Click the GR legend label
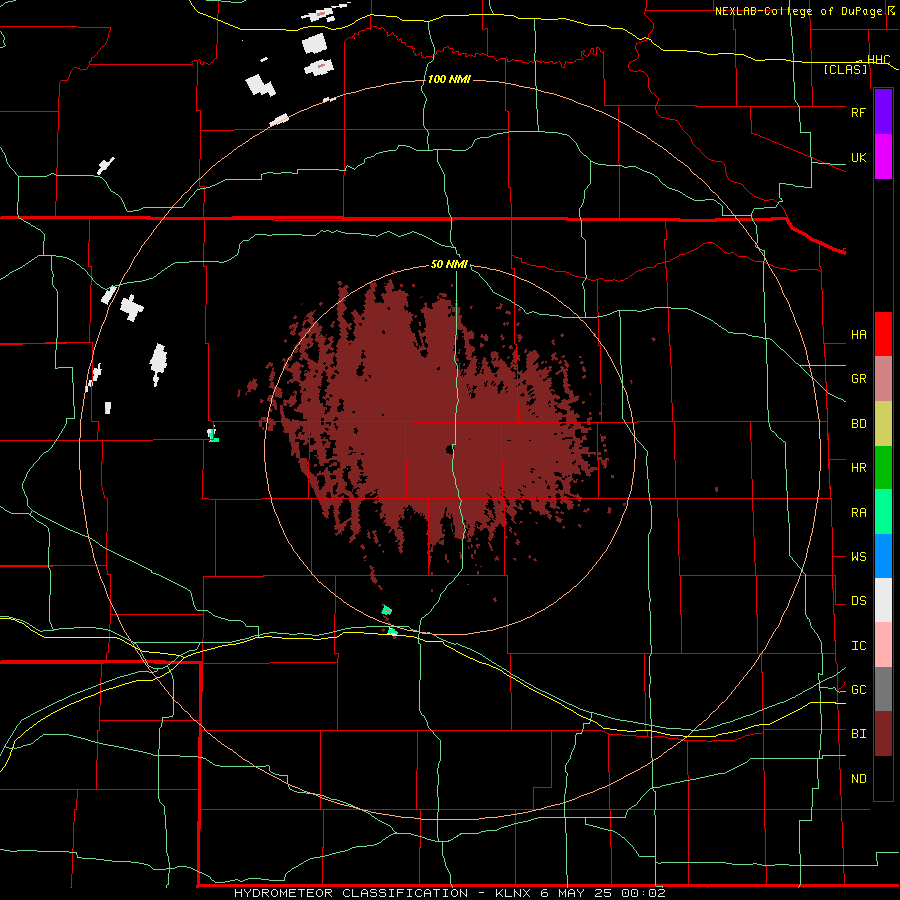This screenshot has height=900, width=900. [x=858, y=379]
